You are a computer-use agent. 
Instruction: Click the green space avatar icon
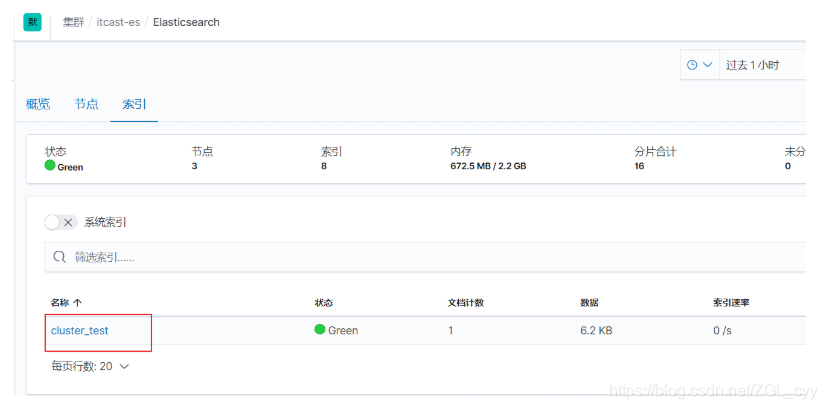pyautogui.click(x=32, y=22)
